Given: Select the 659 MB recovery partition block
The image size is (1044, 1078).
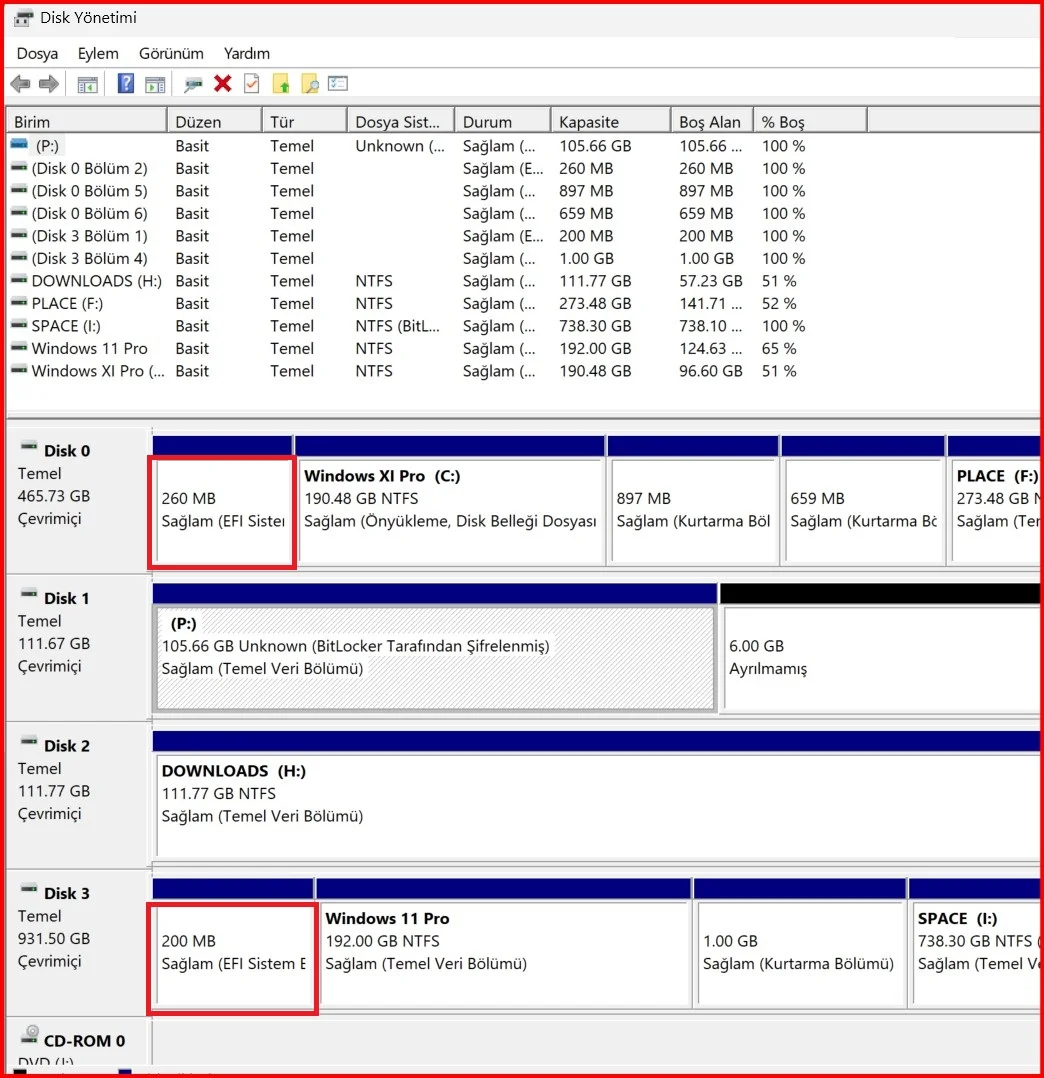Looking at the screenshot, I should tap(863, 512).
